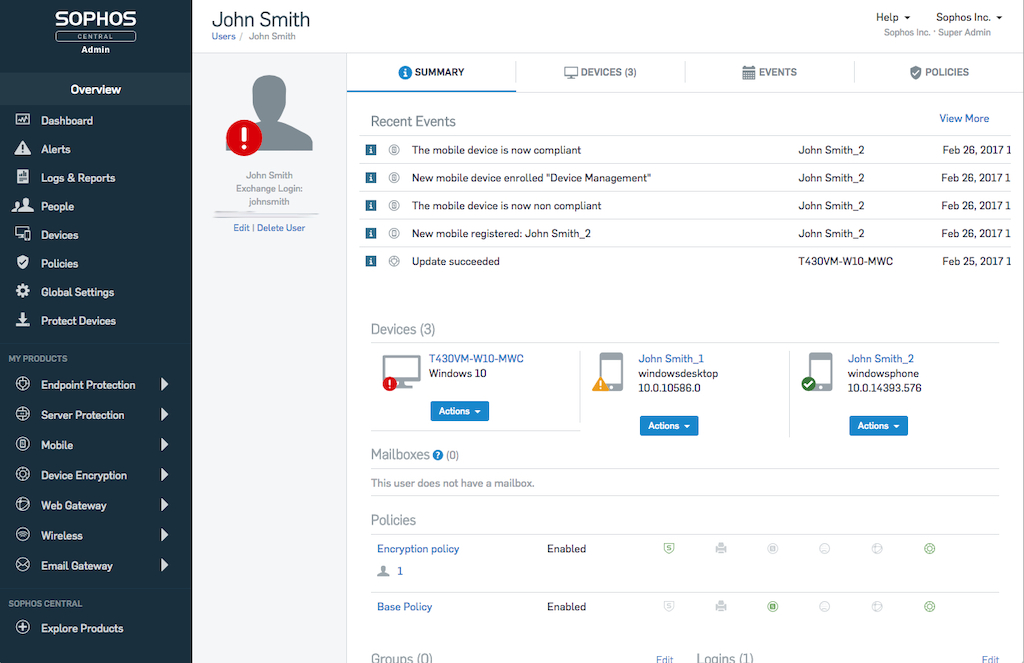
Task: Click the Endpoint Protection product icon
Action: pyautogui.click(x=23, y=384)
